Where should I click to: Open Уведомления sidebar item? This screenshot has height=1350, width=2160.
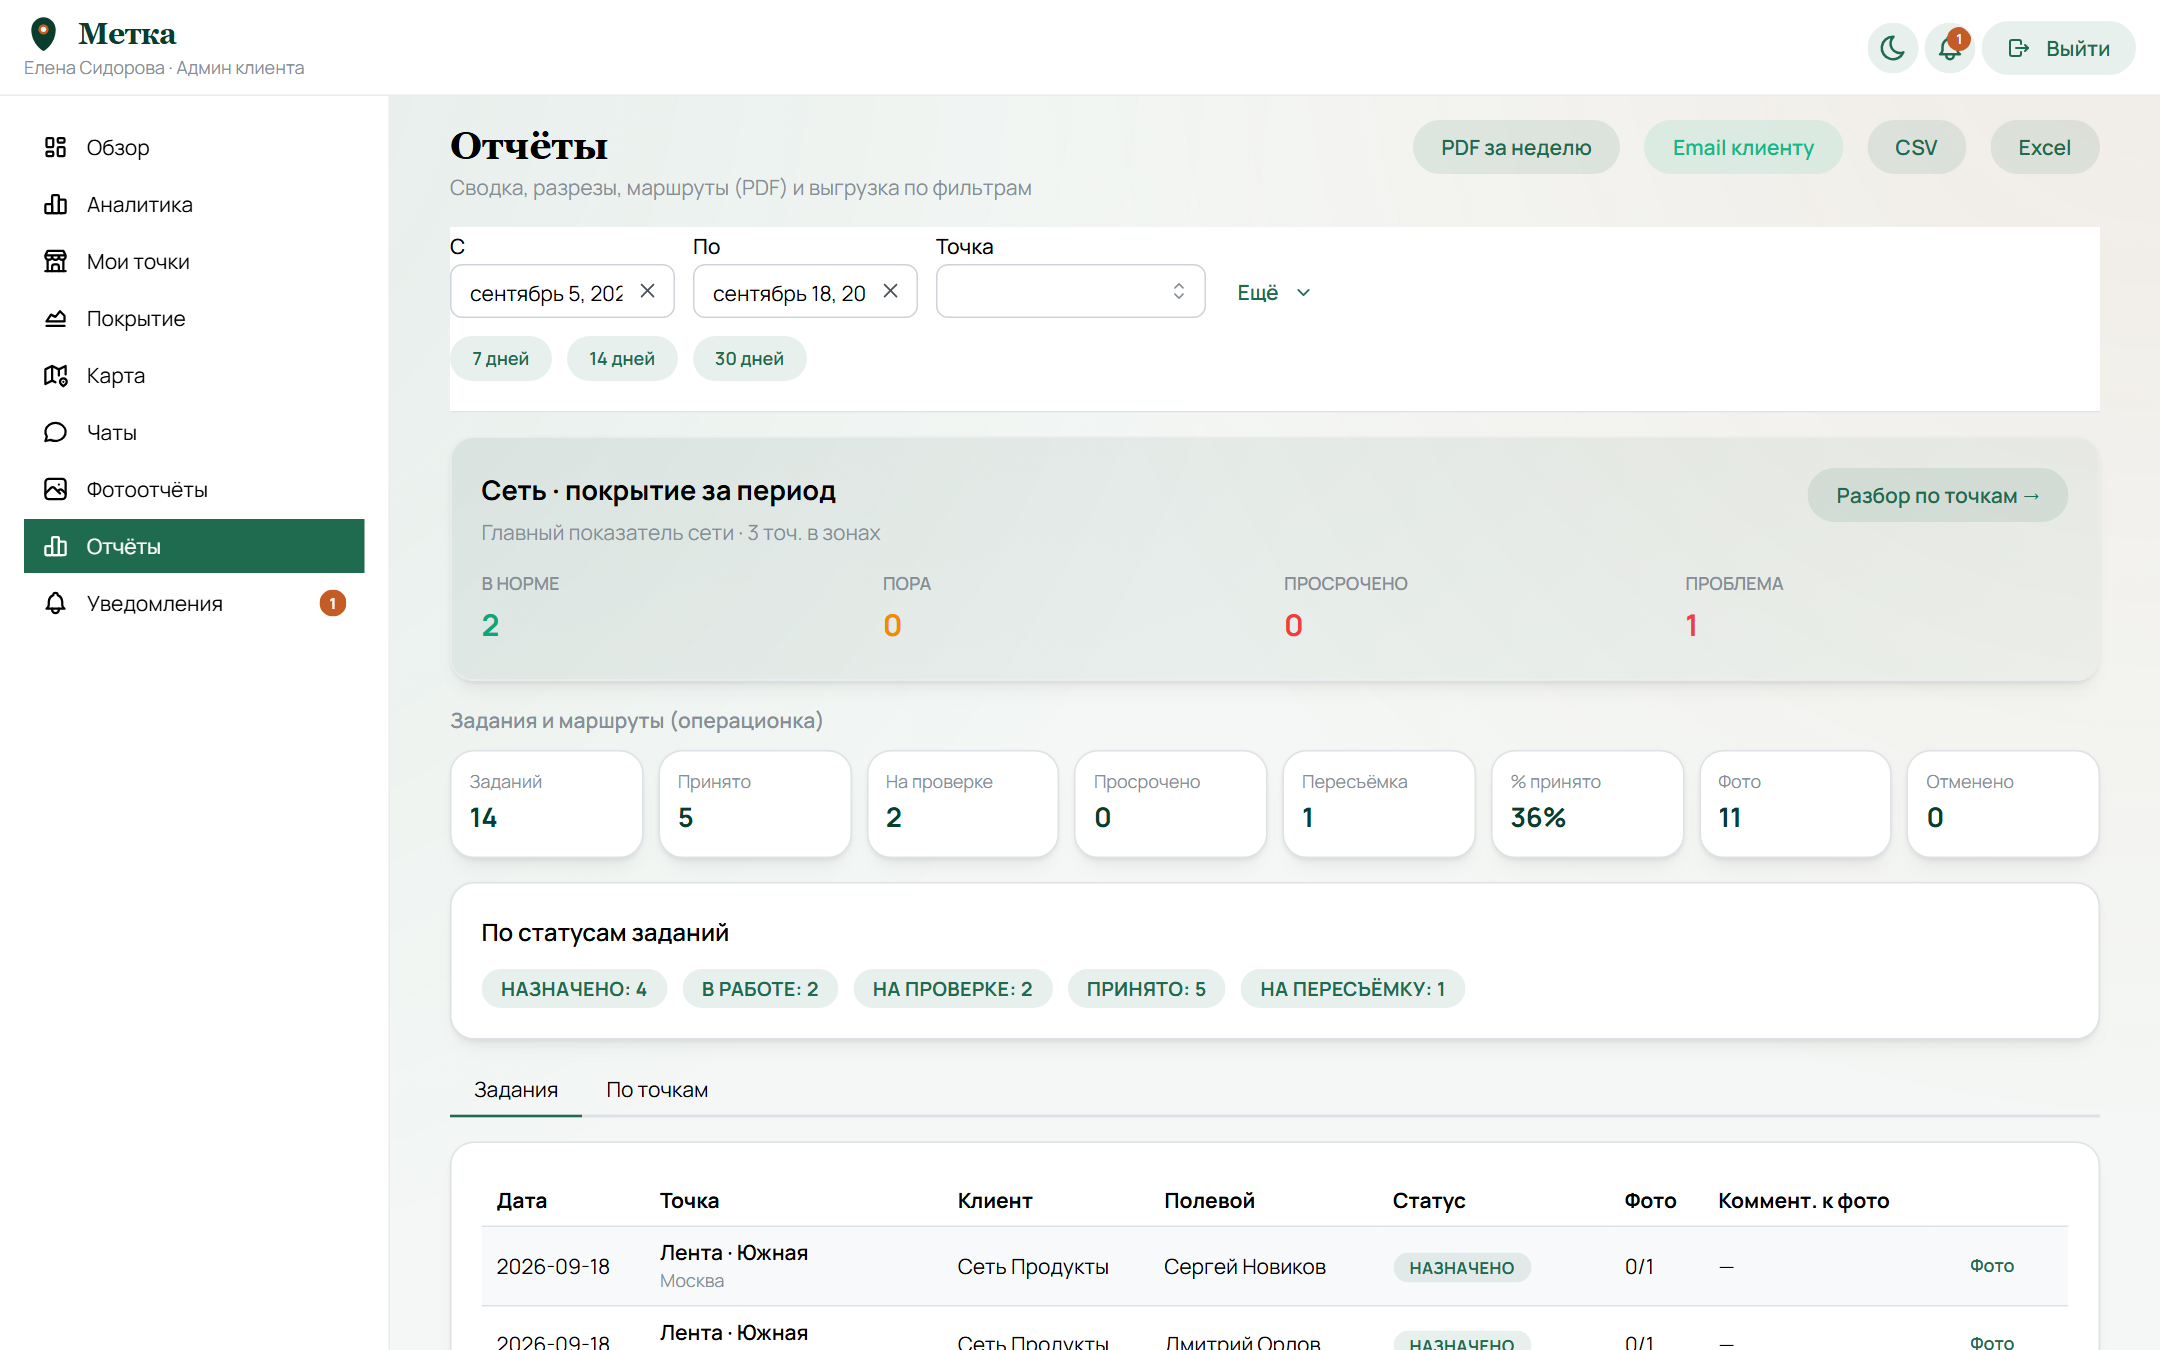194,603
